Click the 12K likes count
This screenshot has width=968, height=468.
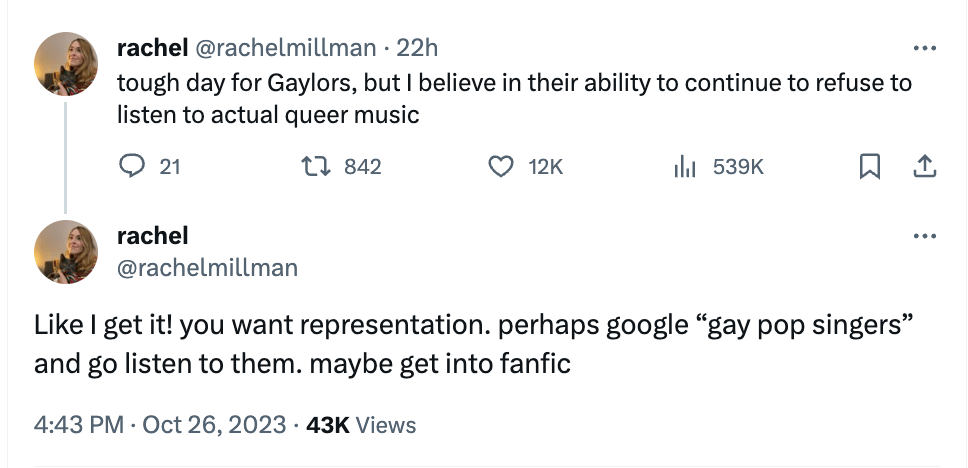pyautogui.click(x=545, y=167)
